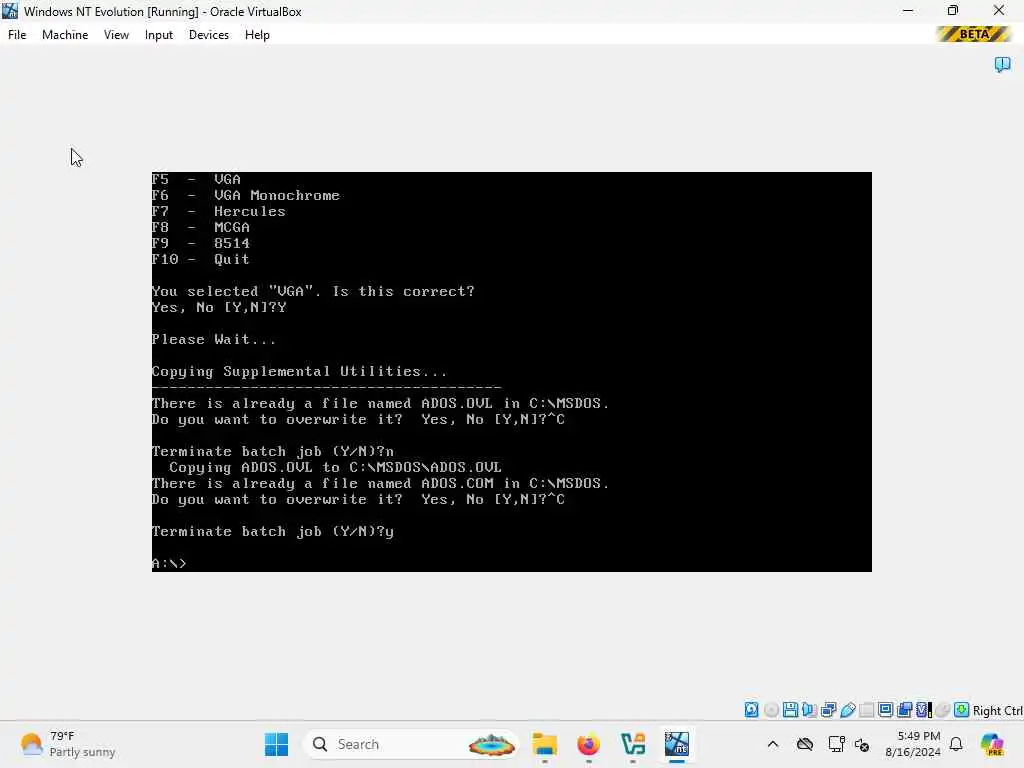The image size is (1024, 768).
Task: Click the recording status icon
Action: [x=904, y=710]
